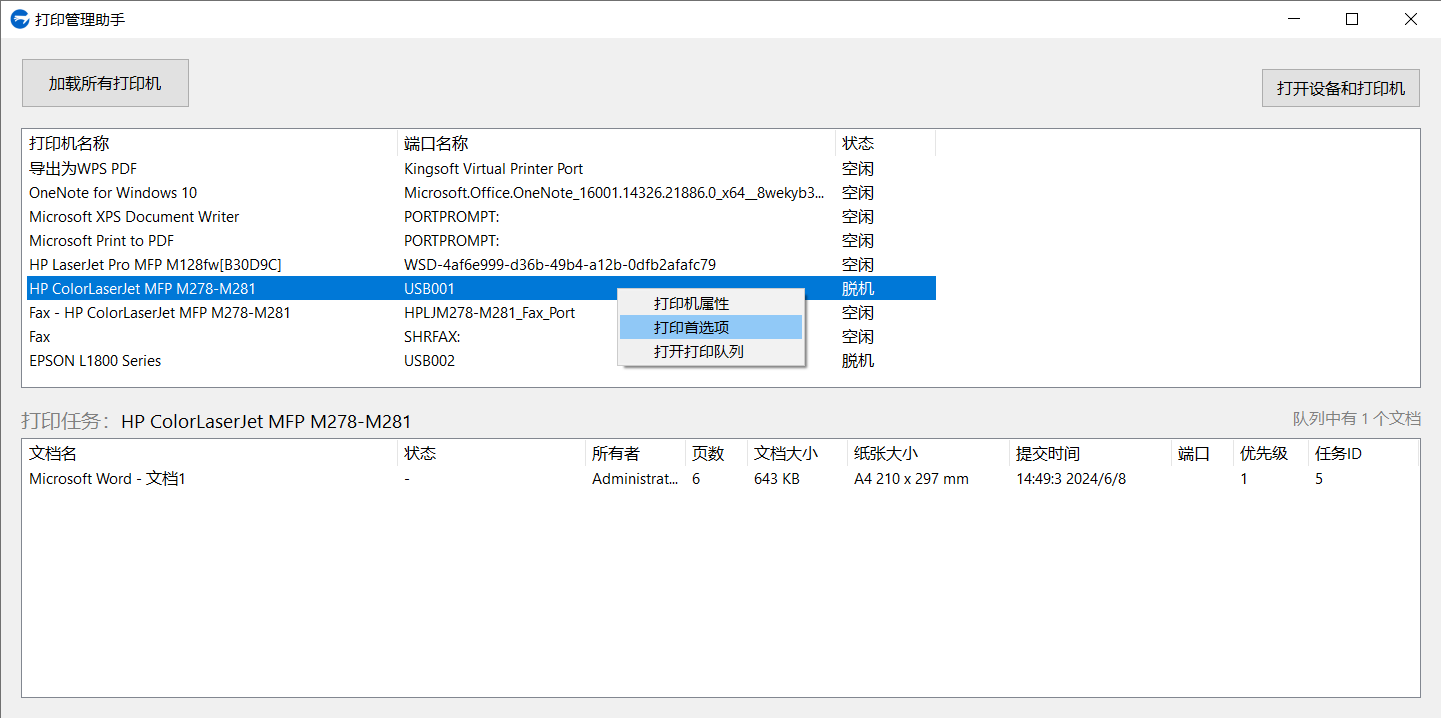Select HP LaserJet Pro MFP M128fw printer

pos(479,265)
